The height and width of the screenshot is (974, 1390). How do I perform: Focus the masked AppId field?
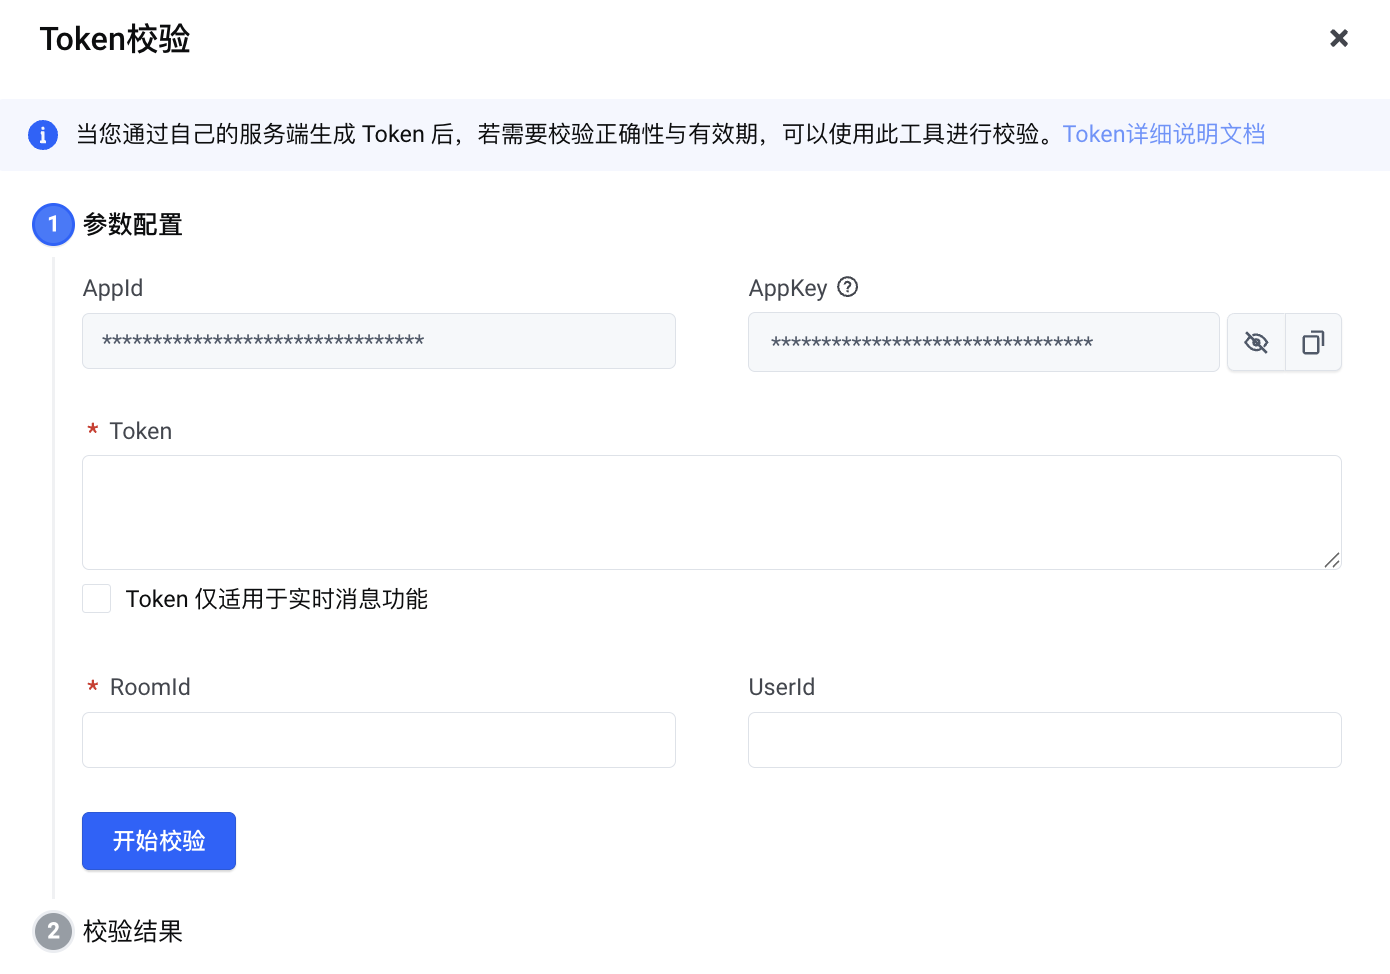pyautogui.click(x=378, y=341)
